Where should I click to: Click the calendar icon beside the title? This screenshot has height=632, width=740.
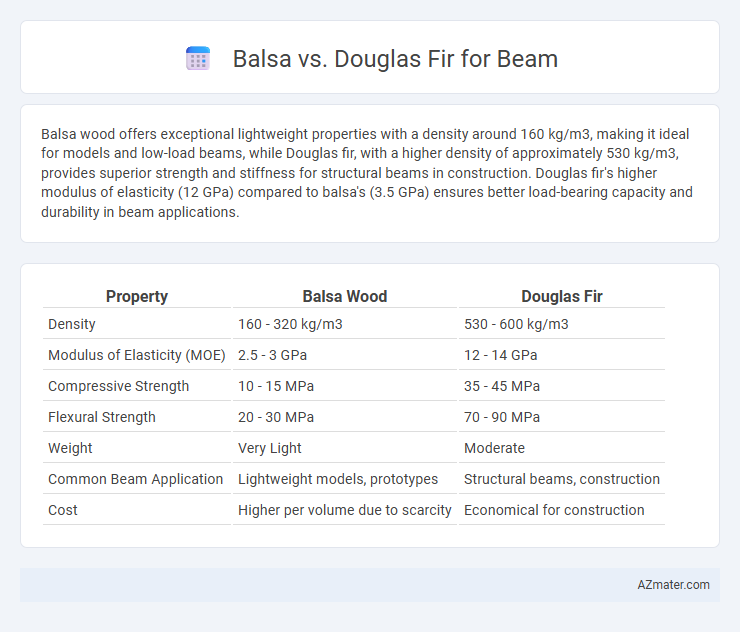point(198,59)
